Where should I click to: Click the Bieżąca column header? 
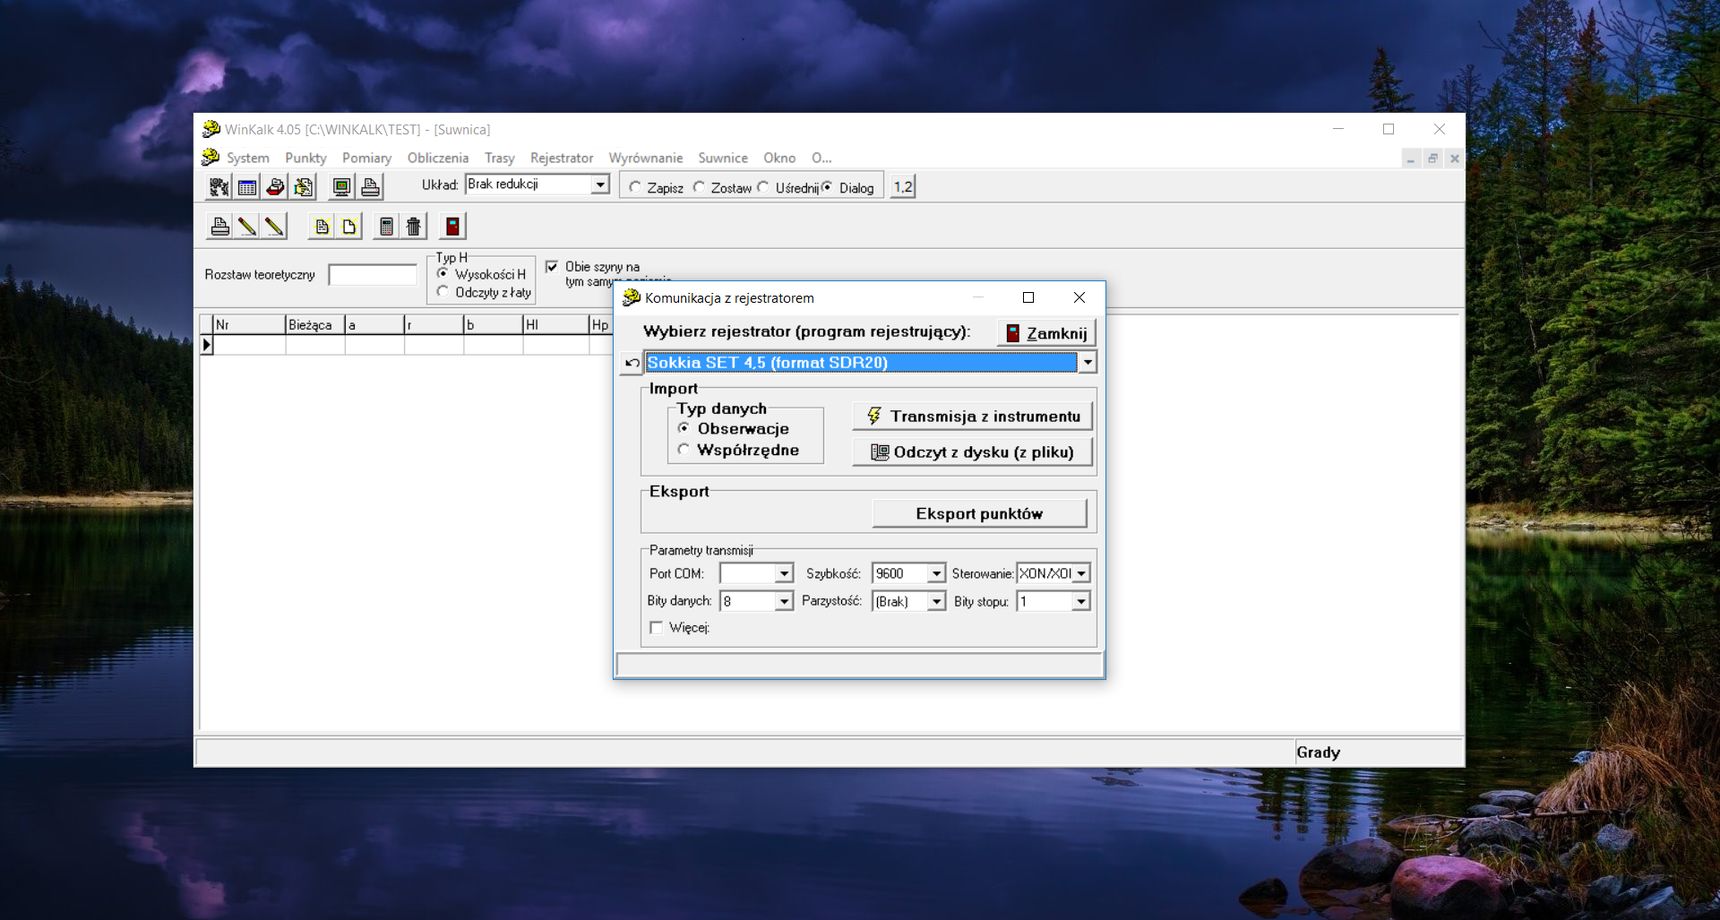315,325
